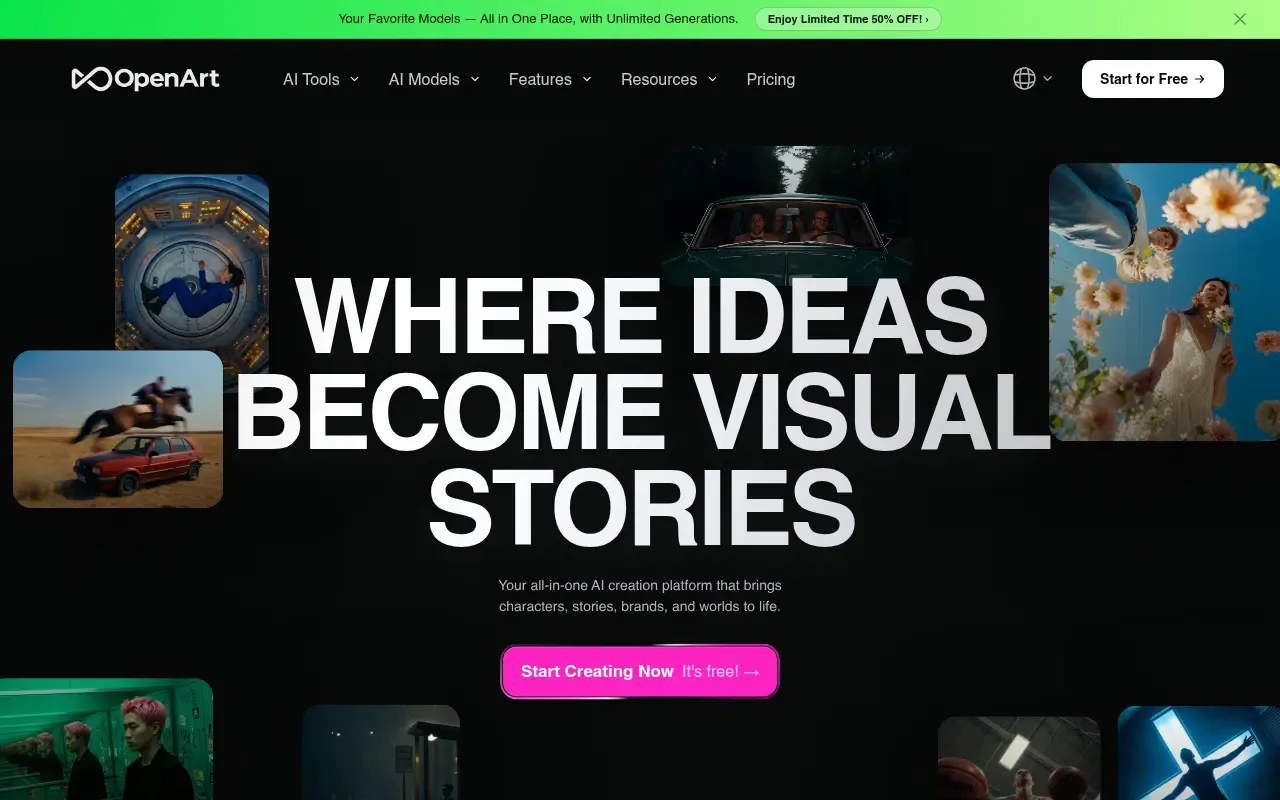This screenshot has width=1280, height=800.
Task: Click the Start for Free button
Action: pyautogui.click(x=1153, y=79)
